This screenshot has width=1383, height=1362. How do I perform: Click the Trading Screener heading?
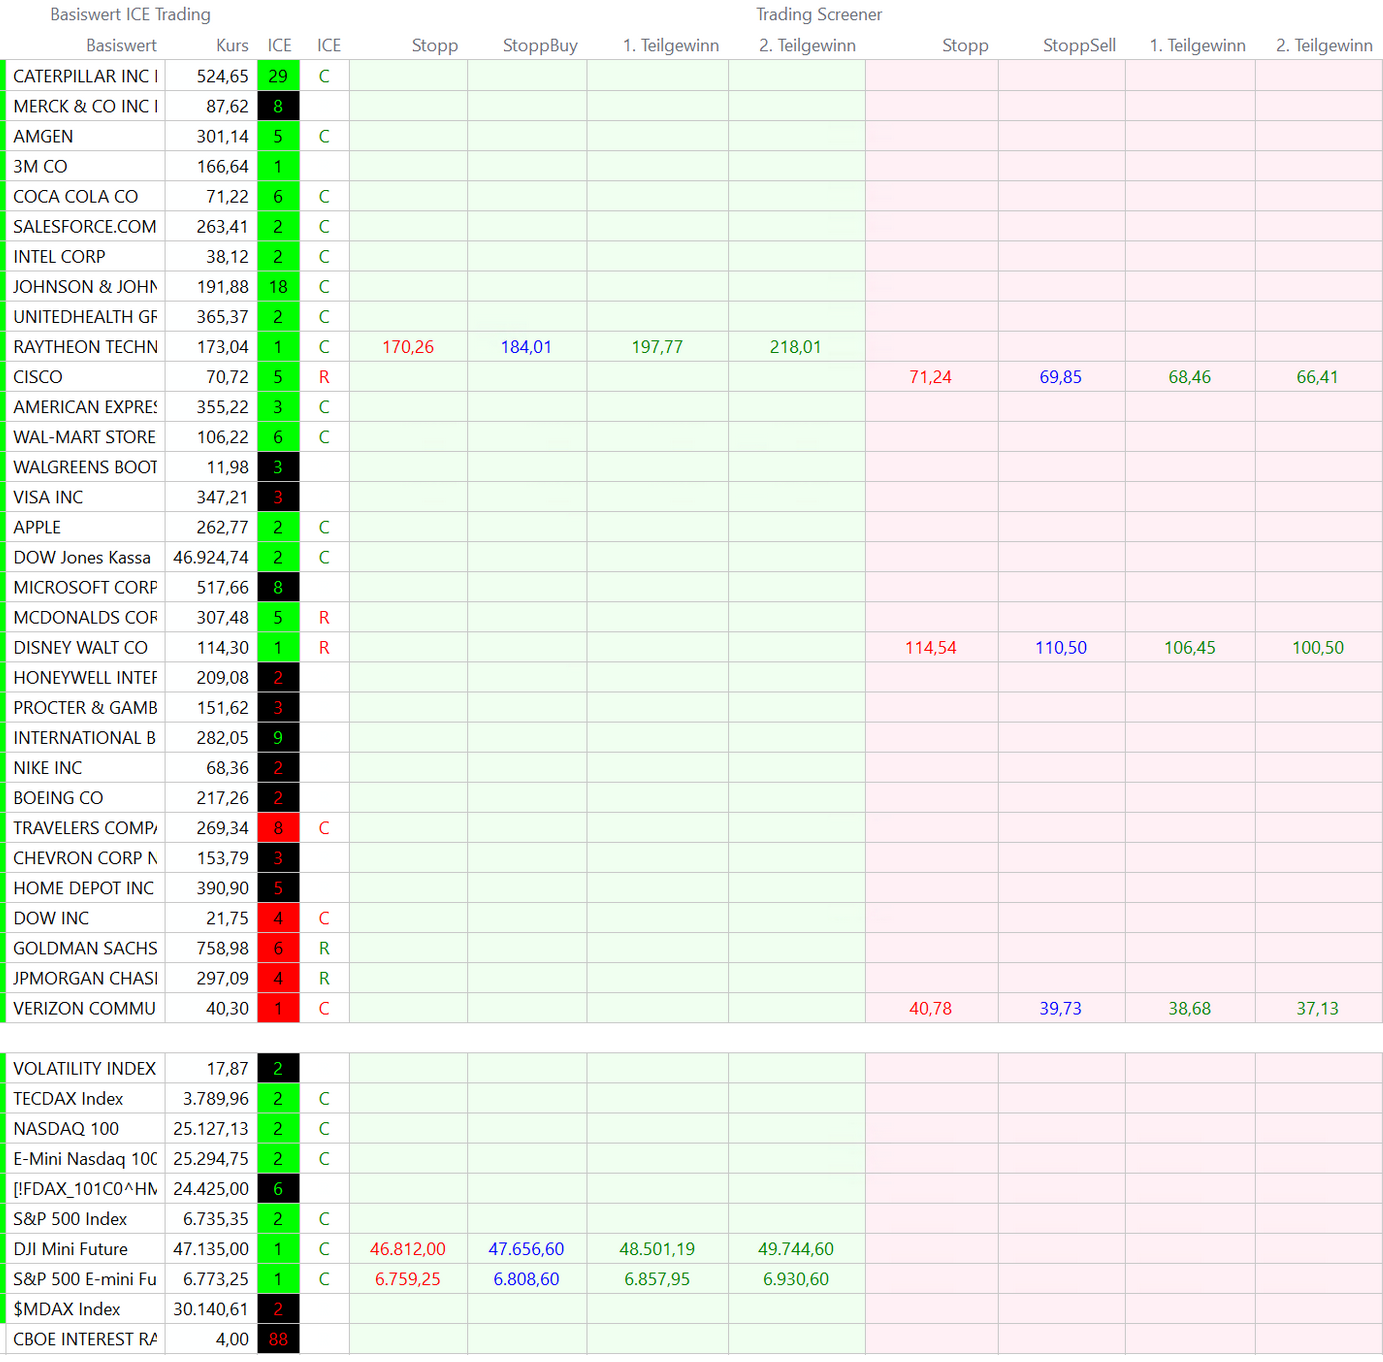tap(819, 14)
